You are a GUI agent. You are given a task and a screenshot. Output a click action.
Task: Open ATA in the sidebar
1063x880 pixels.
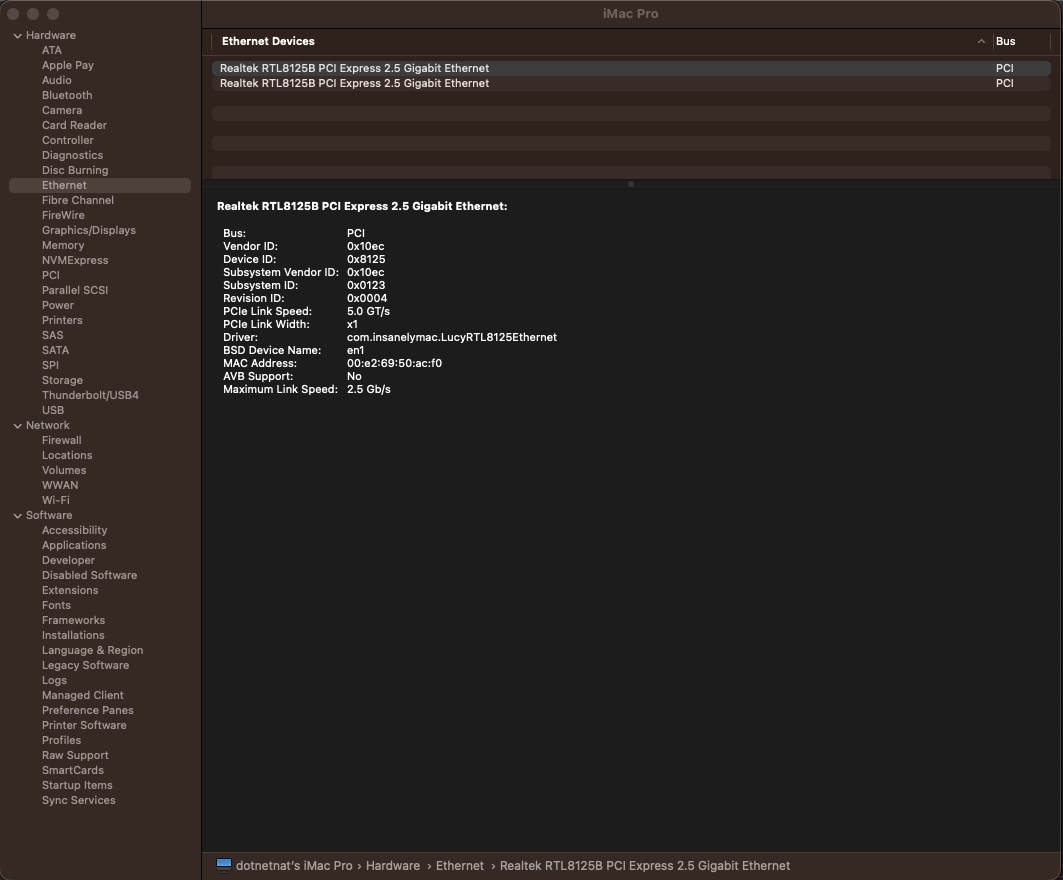tap(52, 50)
